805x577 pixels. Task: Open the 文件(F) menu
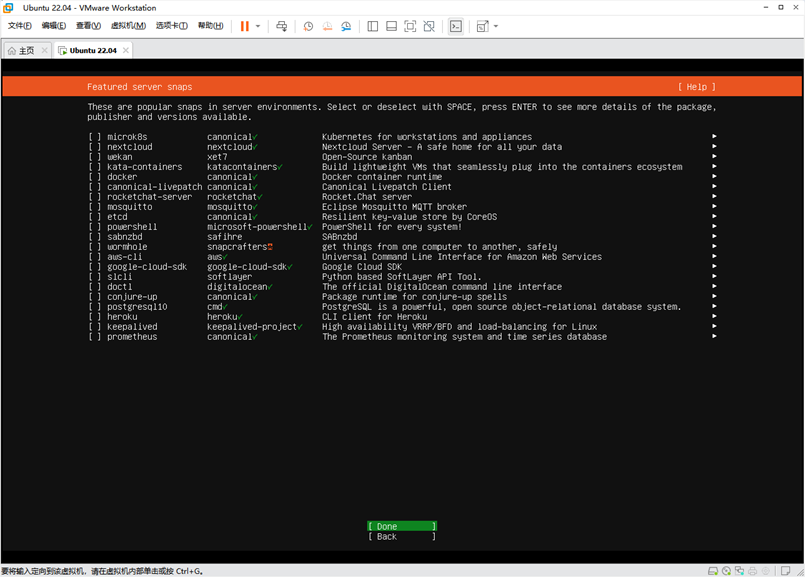[20, 26]
